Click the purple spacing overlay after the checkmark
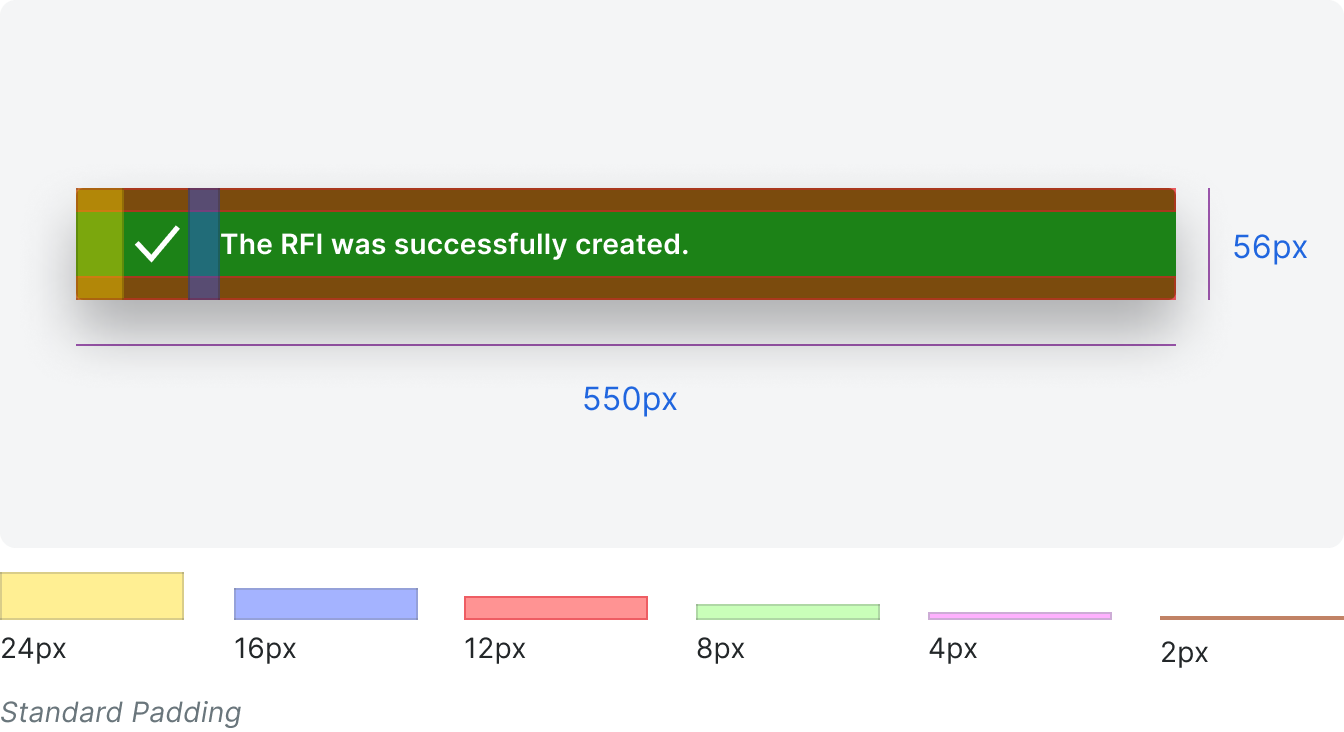Image resolution: width=1344 pixels, height=732 pixels. click(204, 244)
